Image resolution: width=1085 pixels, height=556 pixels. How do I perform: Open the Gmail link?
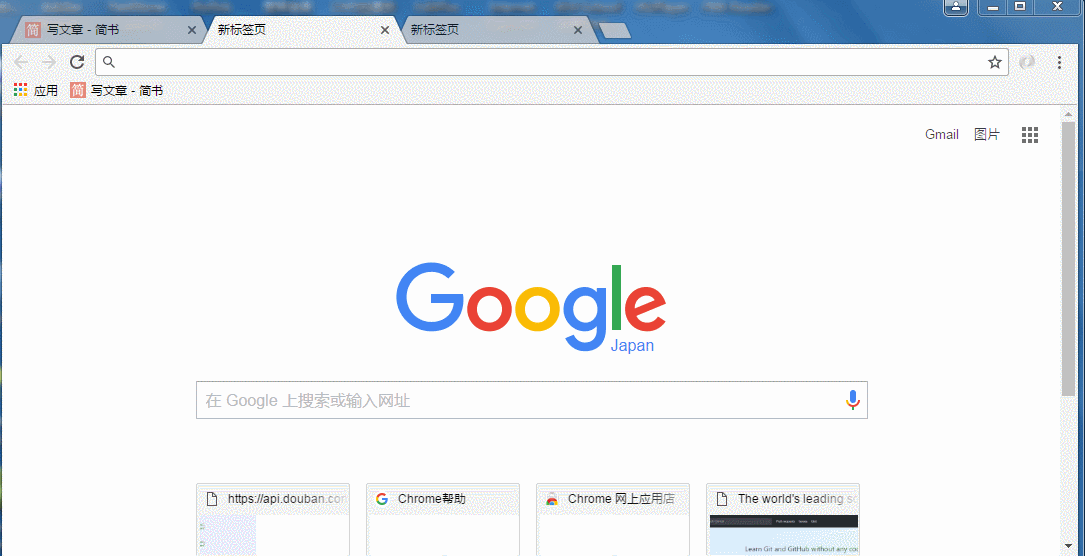942,134
